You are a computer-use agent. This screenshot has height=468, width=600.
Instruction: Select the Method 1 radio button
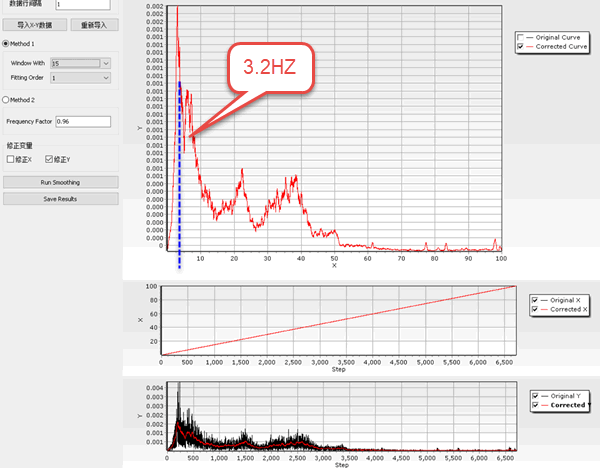tap(4, 44)
